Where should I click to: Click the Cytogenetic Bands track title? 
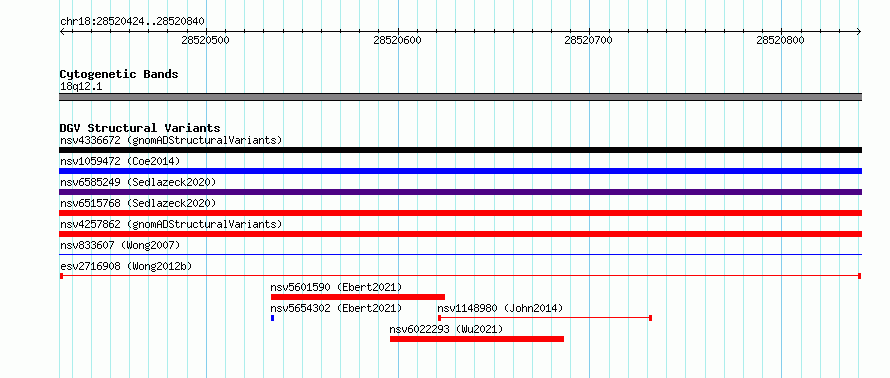click(x=119, y=74)
